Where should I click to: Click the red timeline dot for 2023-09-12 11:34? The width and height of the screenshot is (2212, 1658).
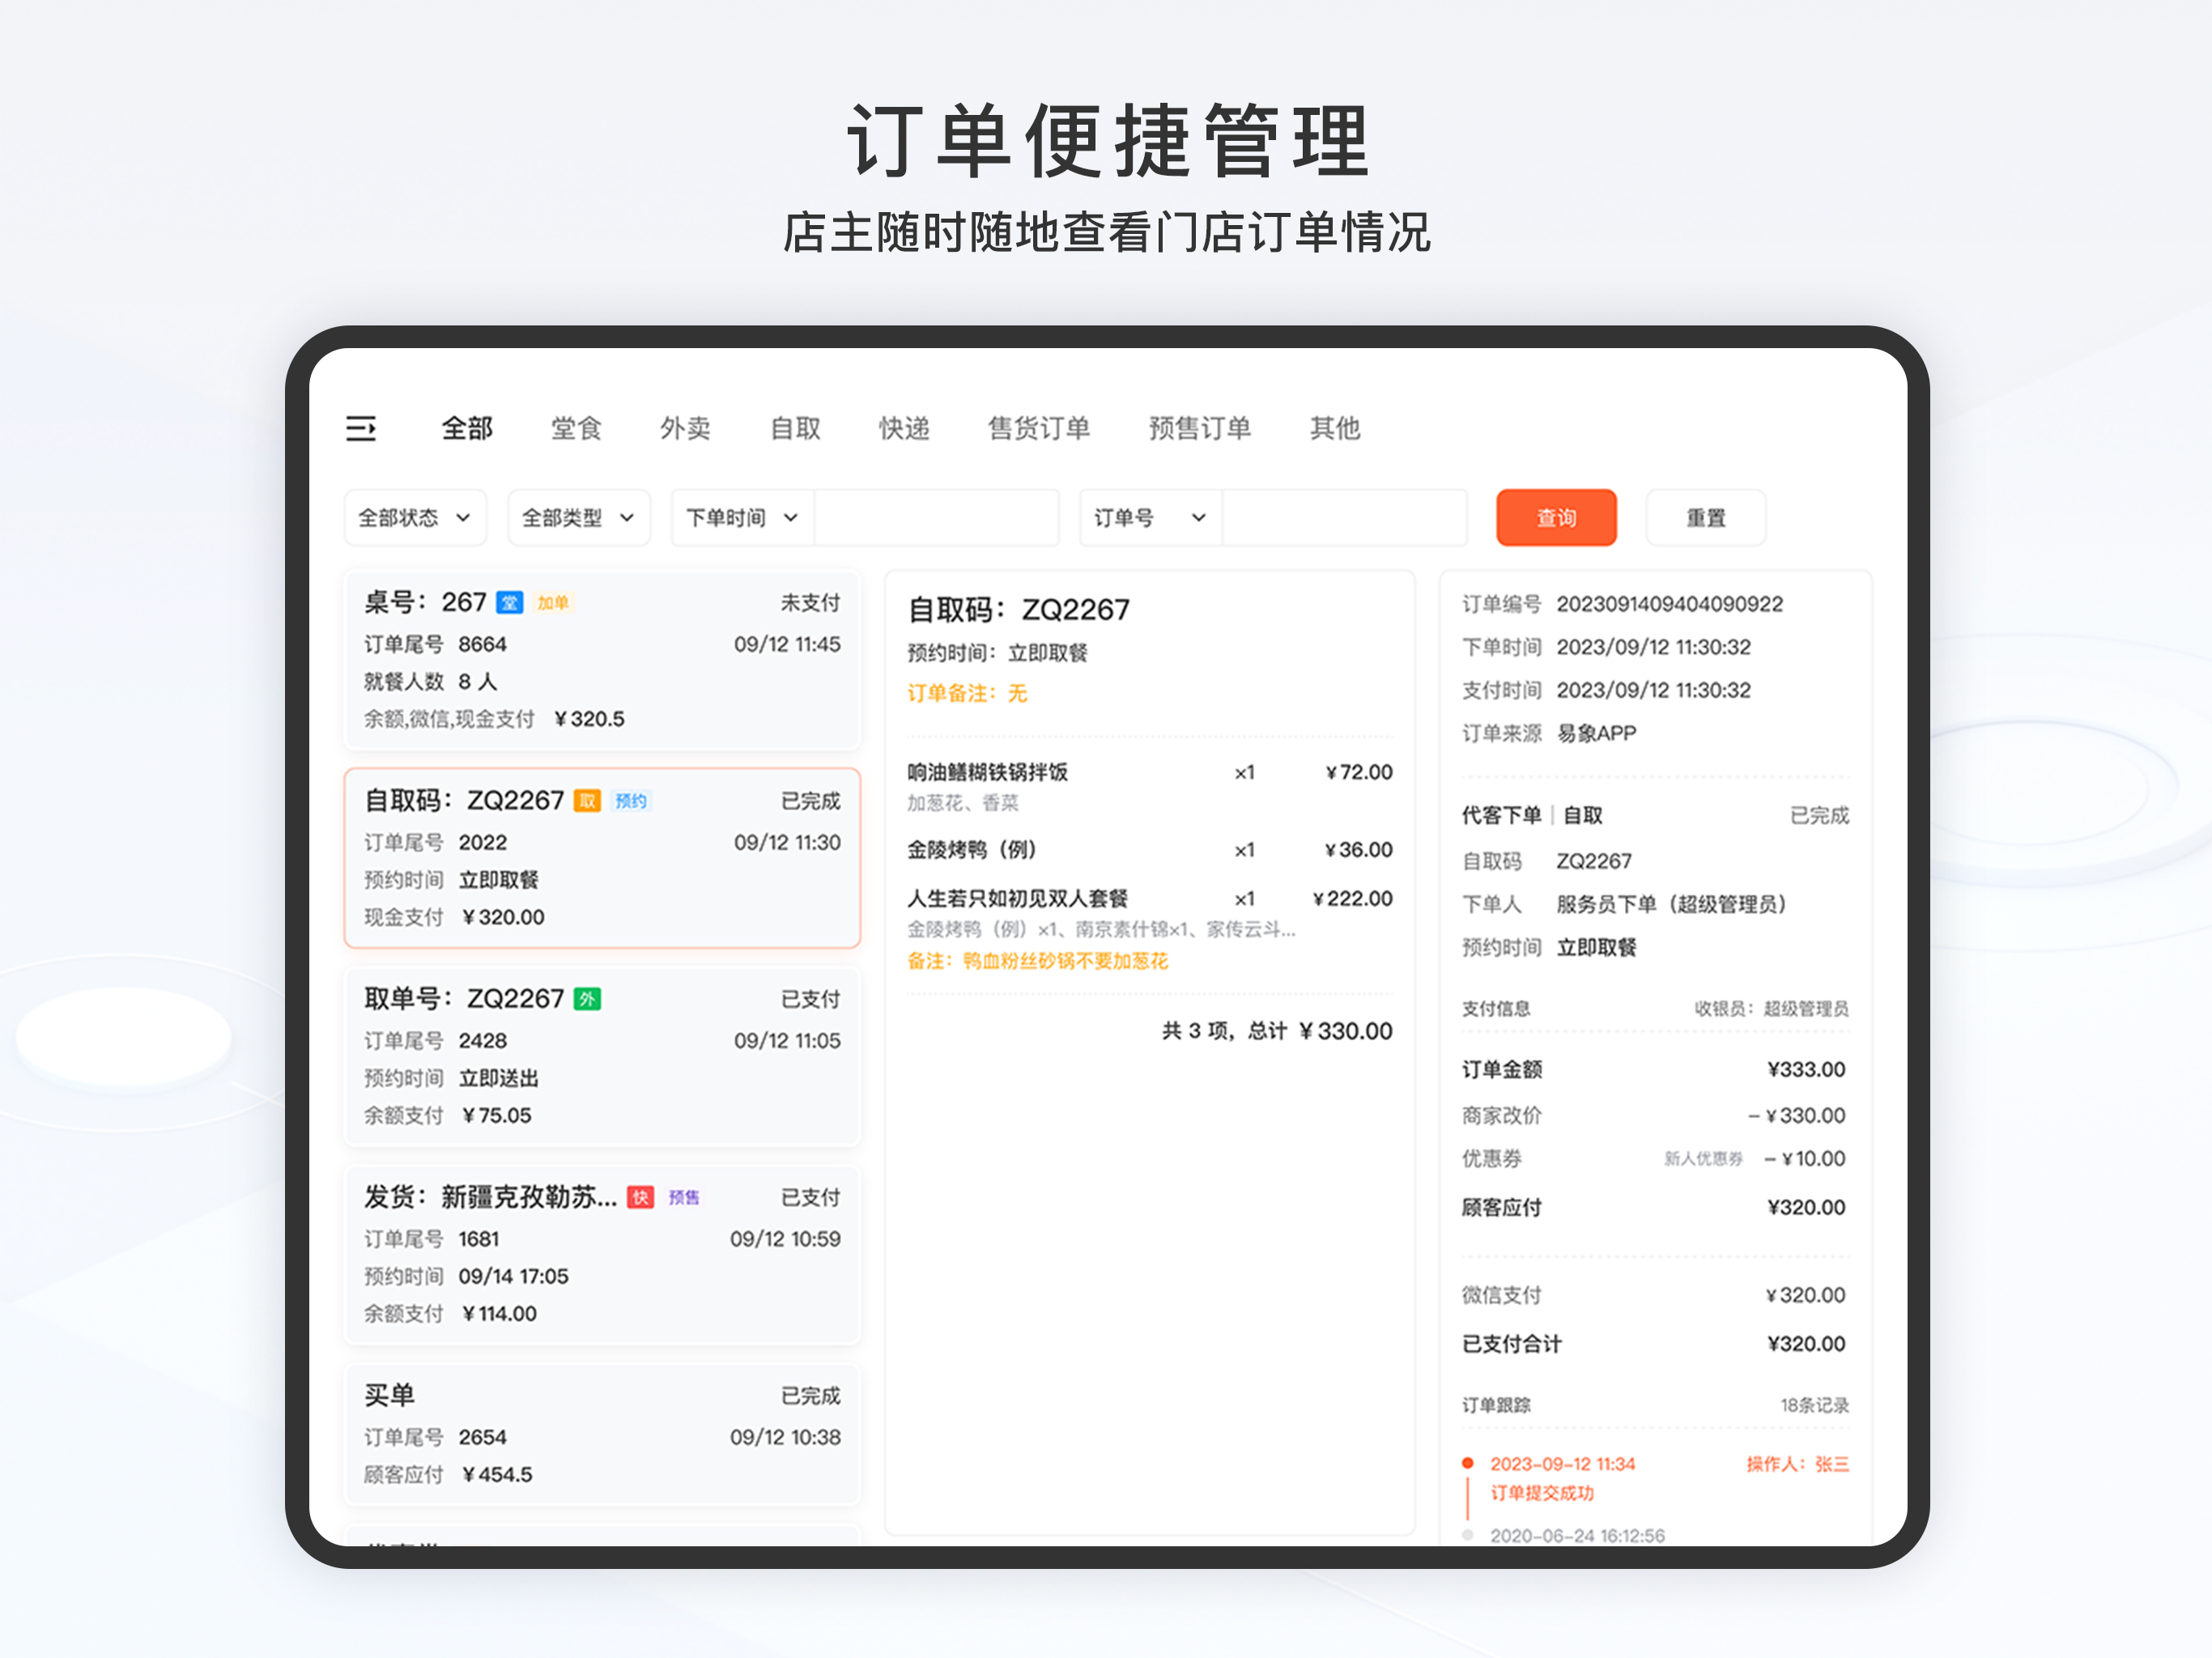click(1467, 1463)
